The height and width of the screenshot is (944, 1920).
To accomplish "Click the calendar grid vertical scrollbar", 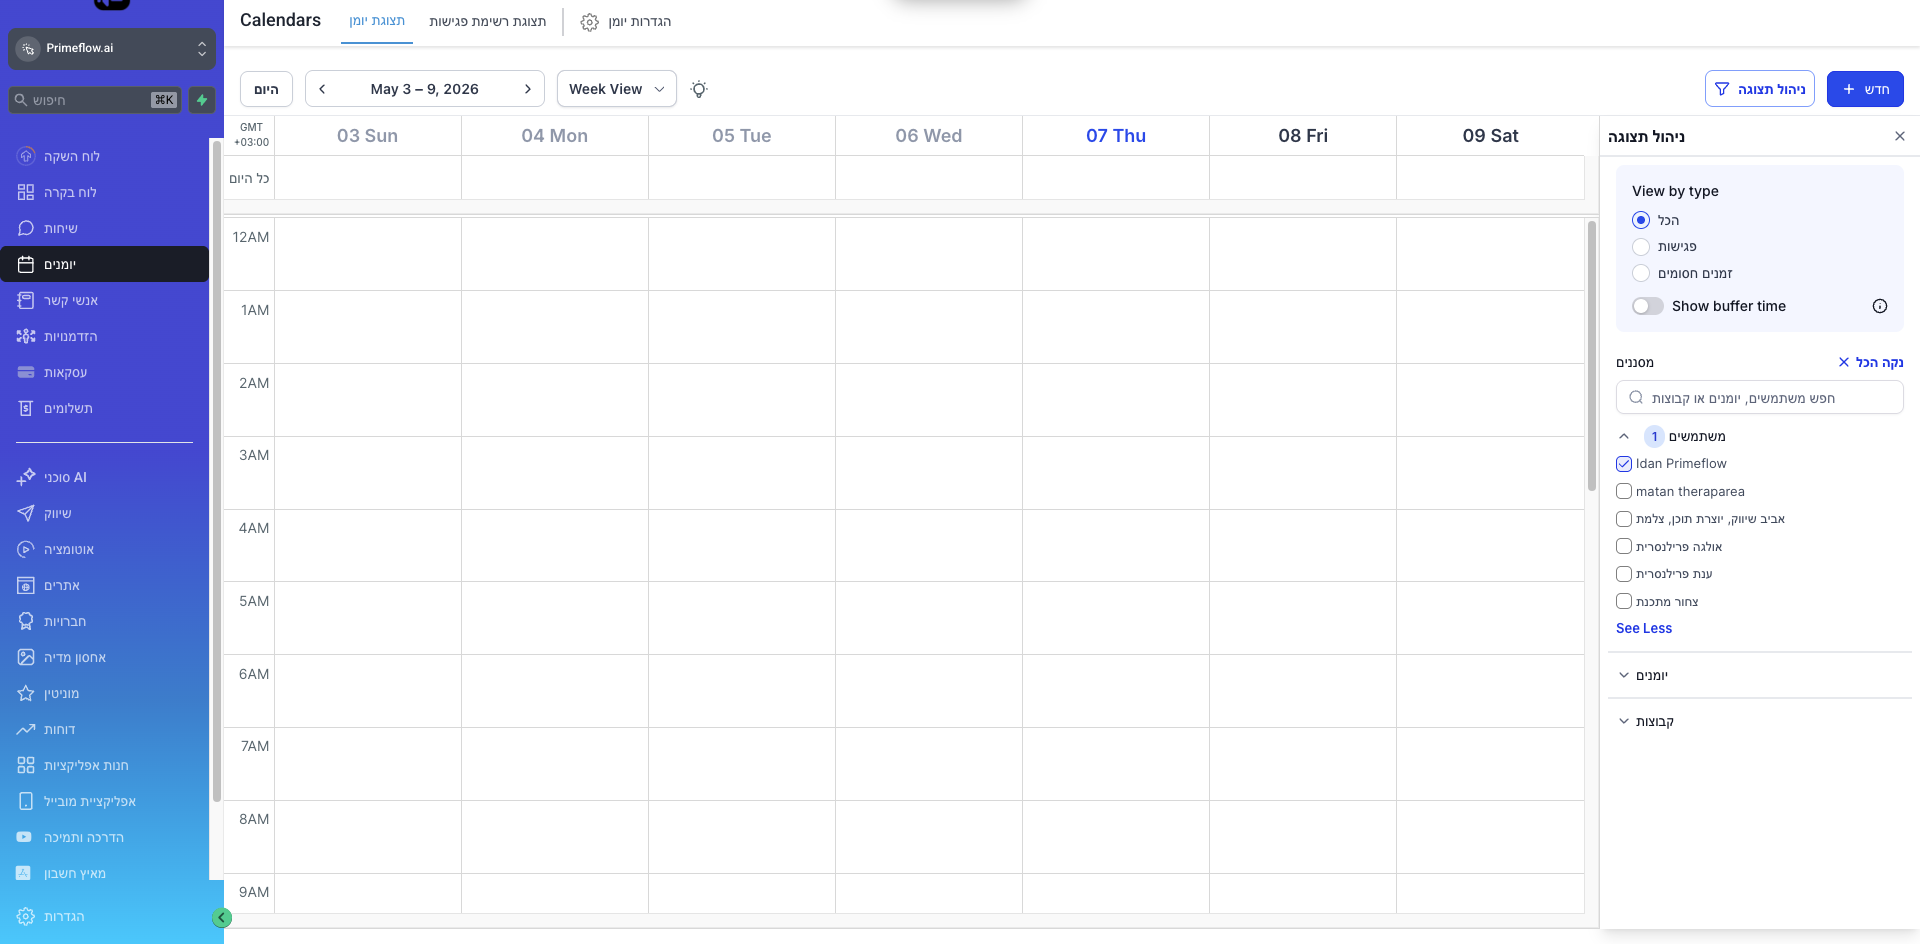I will pyautogui.click(x=1592, y=355).
